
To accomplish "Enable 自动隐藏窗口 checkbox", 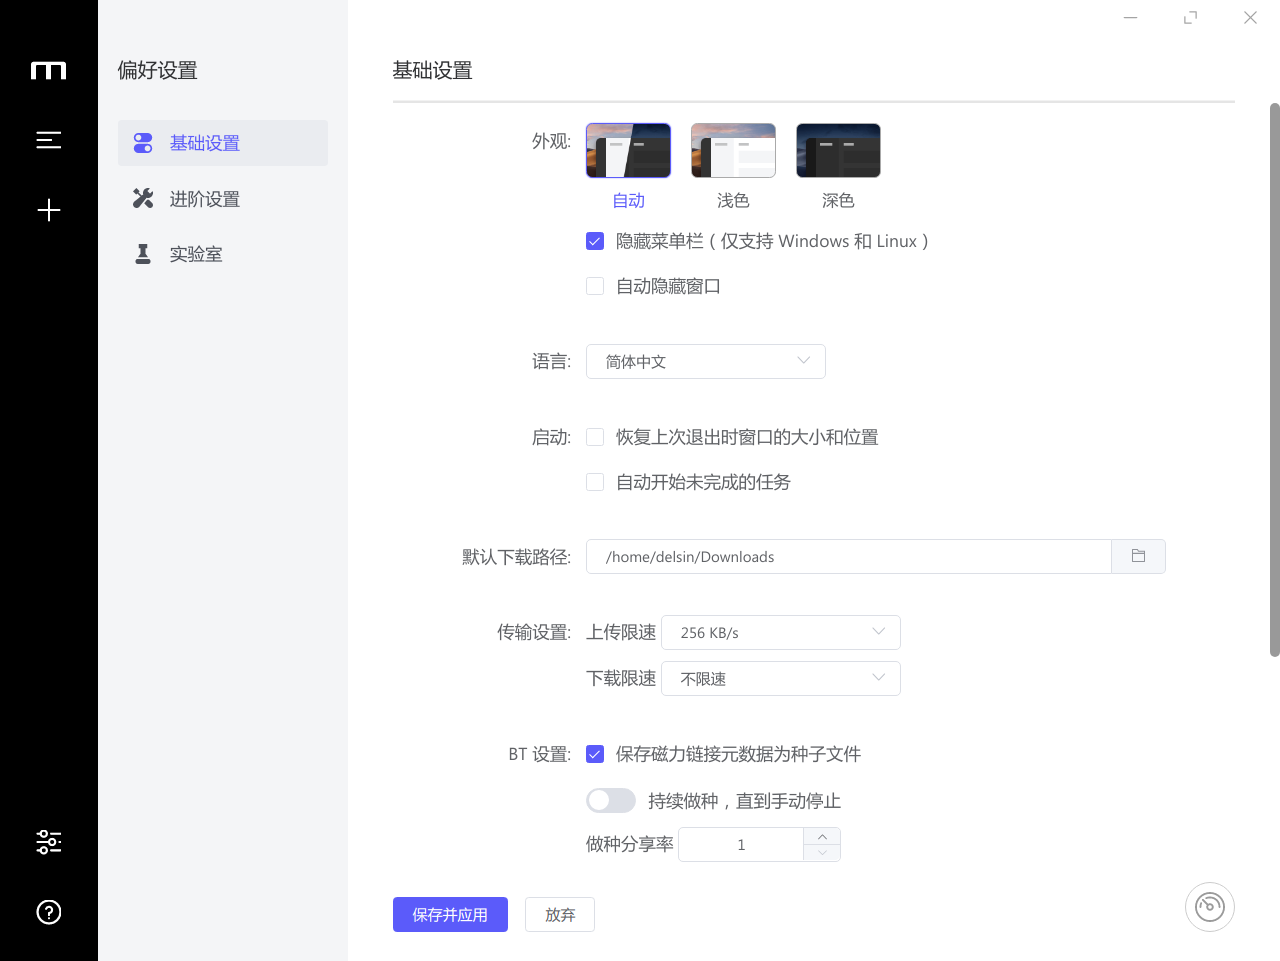I will point(595,286).
